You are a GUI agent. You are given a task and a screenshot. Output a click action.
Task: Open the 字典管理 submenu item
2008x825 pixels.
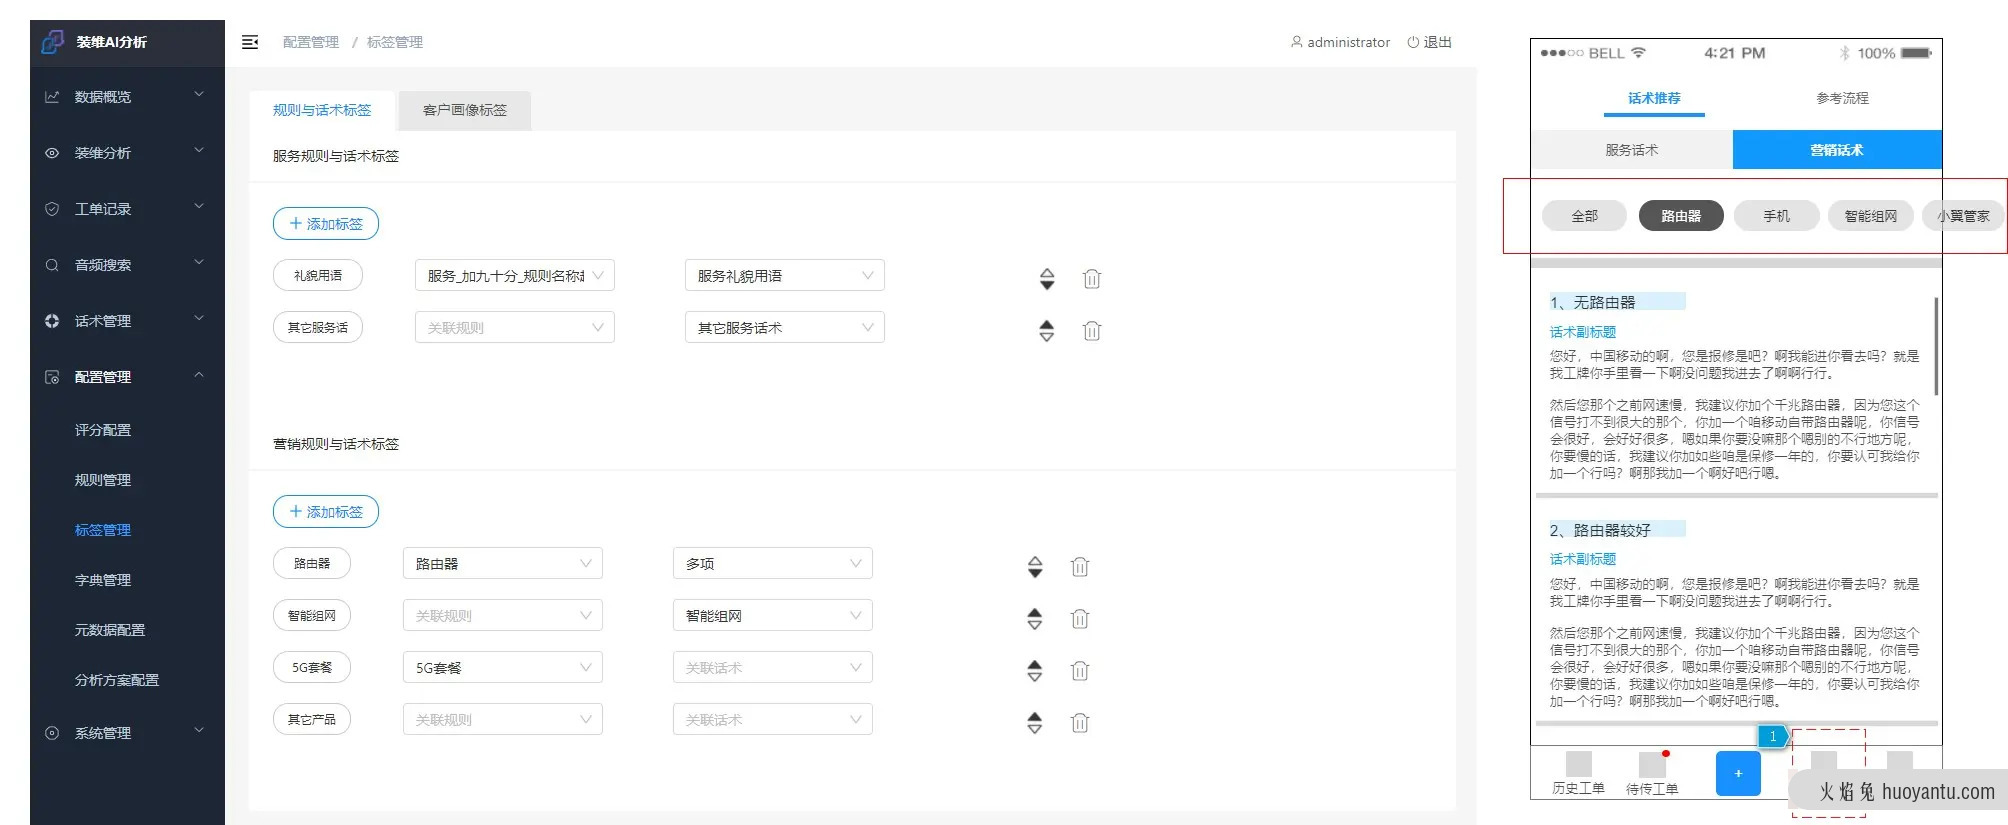[103, 580]
